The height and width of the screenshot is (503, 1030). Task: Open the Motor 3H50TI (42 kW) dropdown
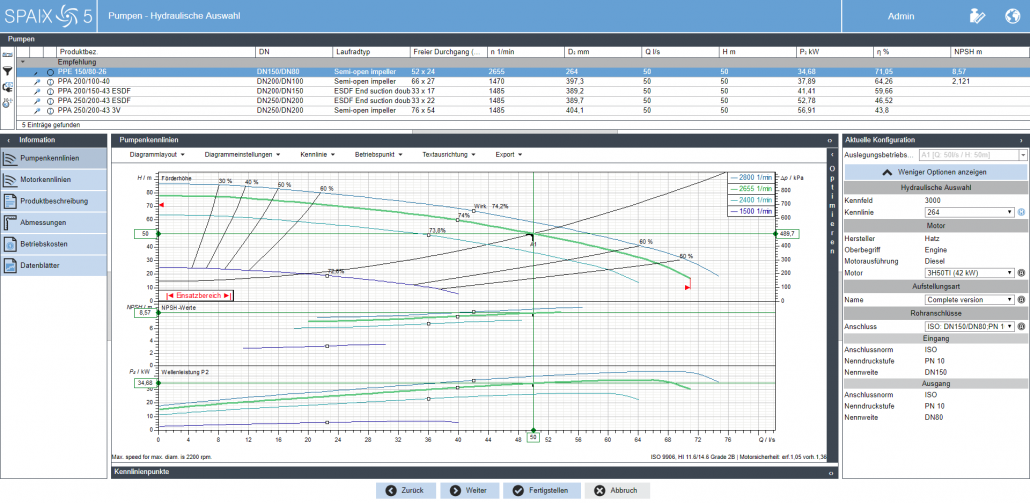click(970, 273)
